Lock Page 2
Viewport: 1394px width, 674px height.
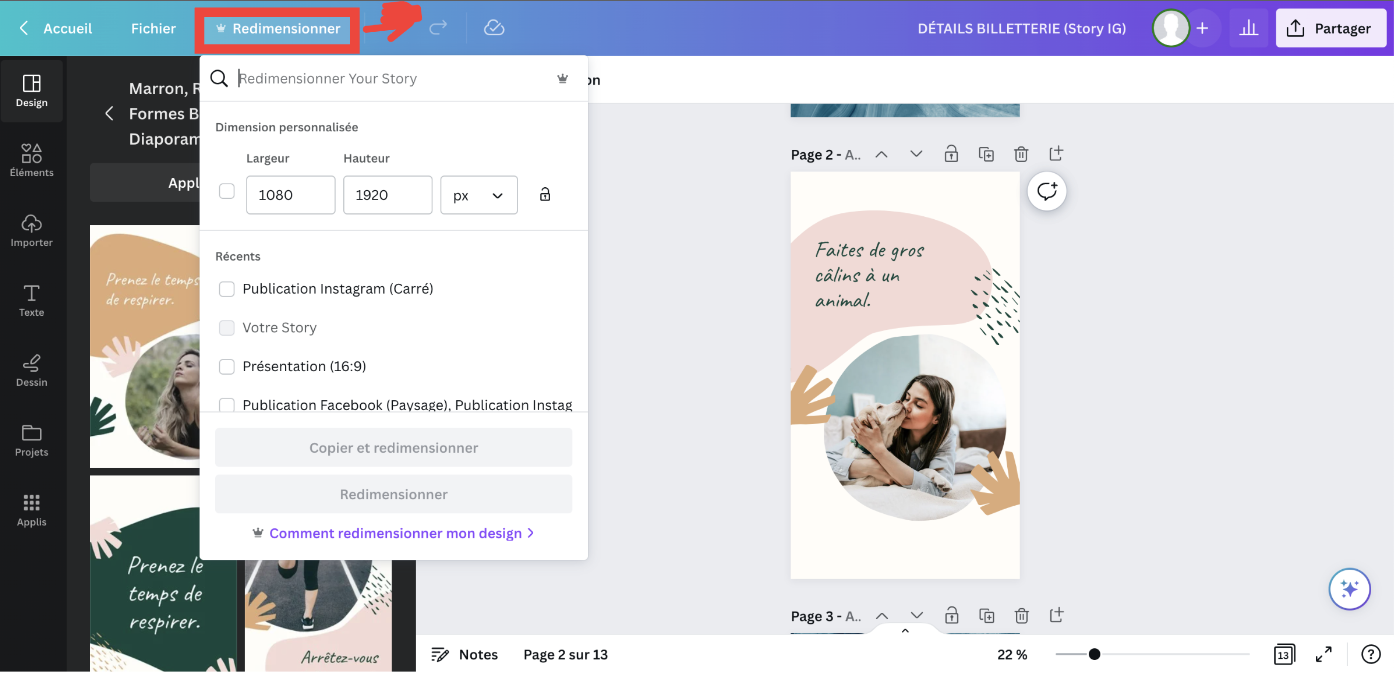[951, 153]
